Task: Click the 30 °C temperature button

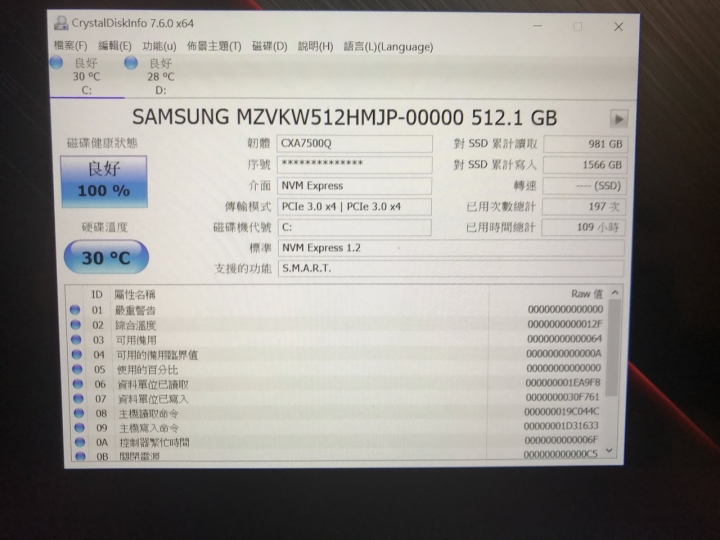Action: [x=106, y=257]
